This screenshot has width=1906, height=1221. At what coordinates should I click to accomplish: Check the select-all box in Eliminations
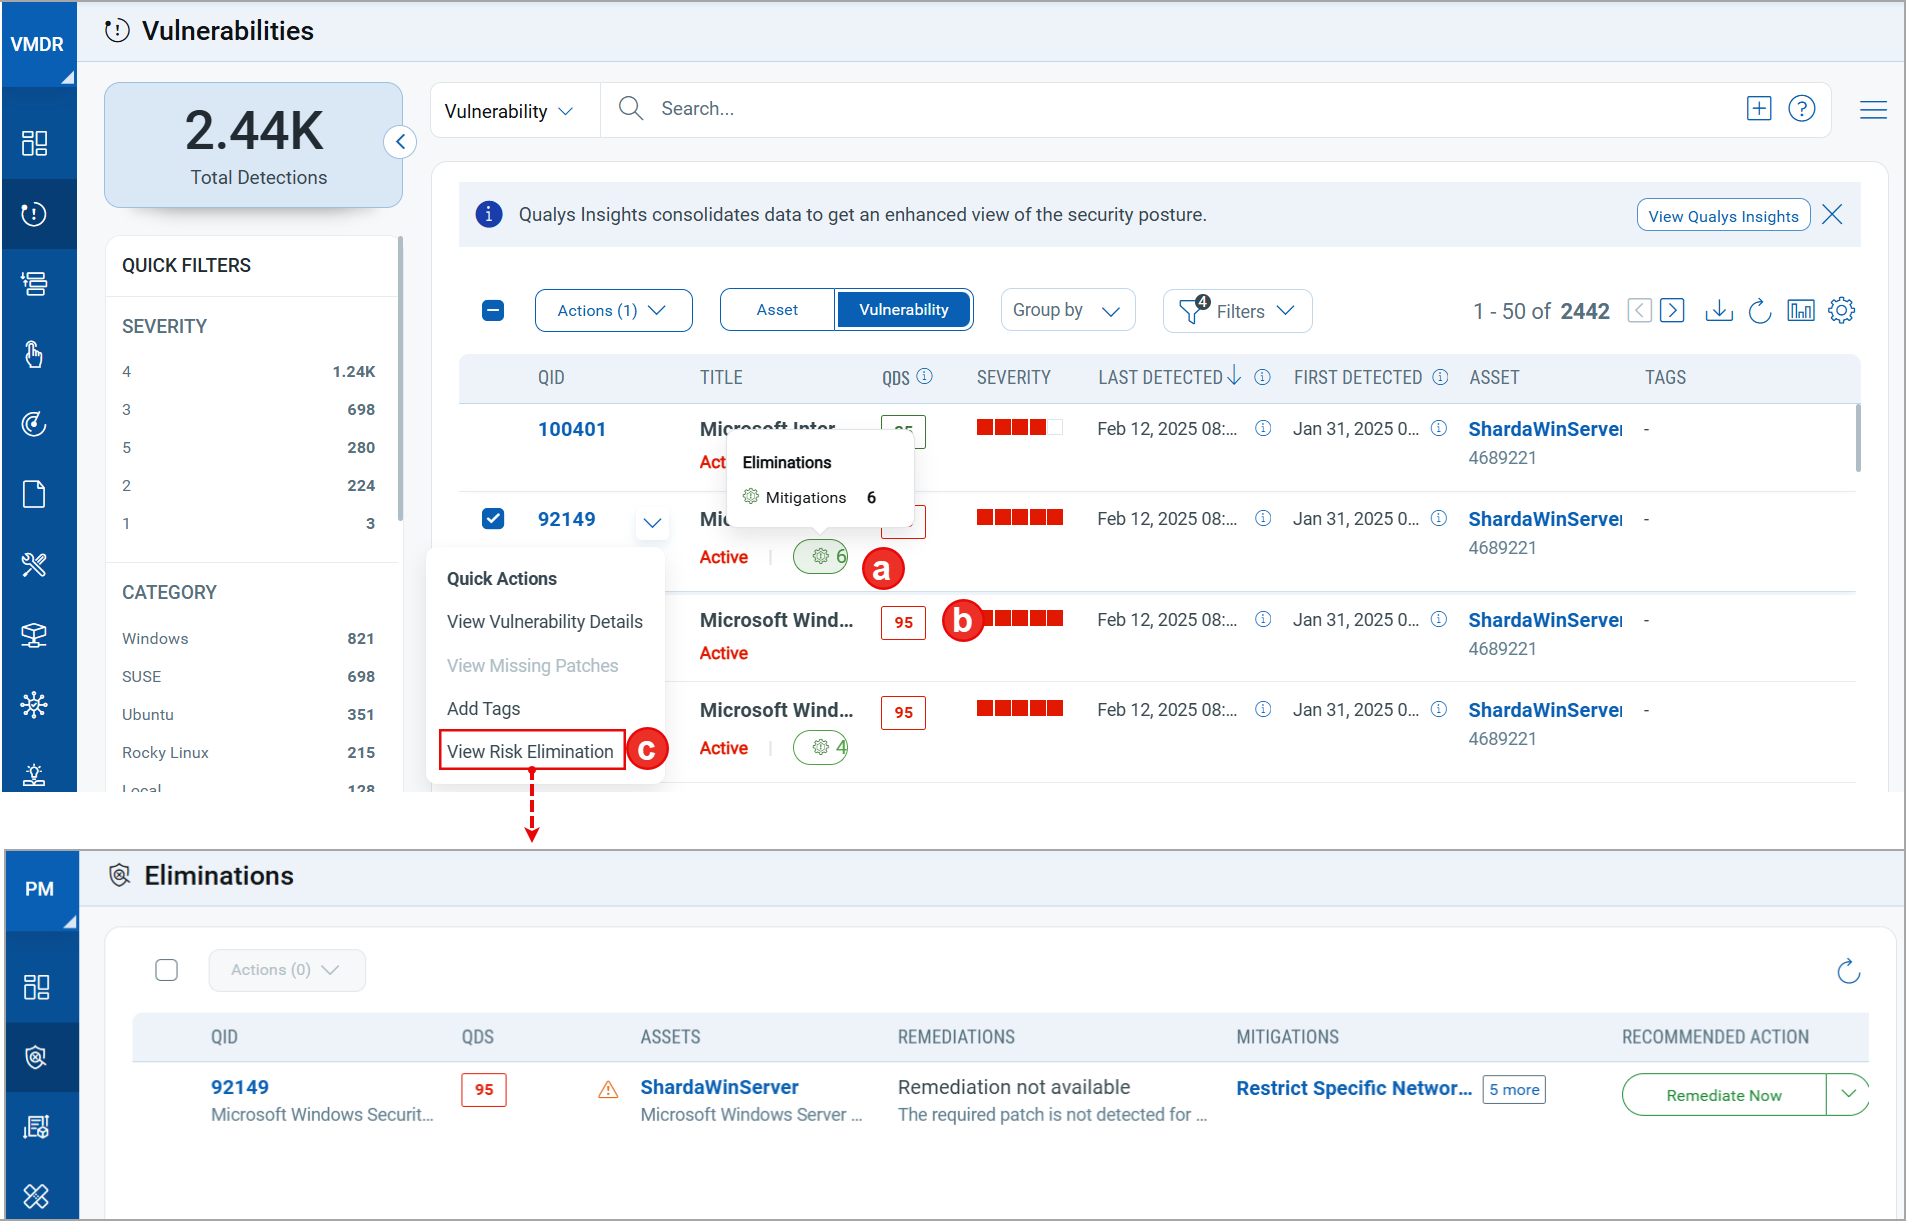pyautogui.click(x=167, y=970)
